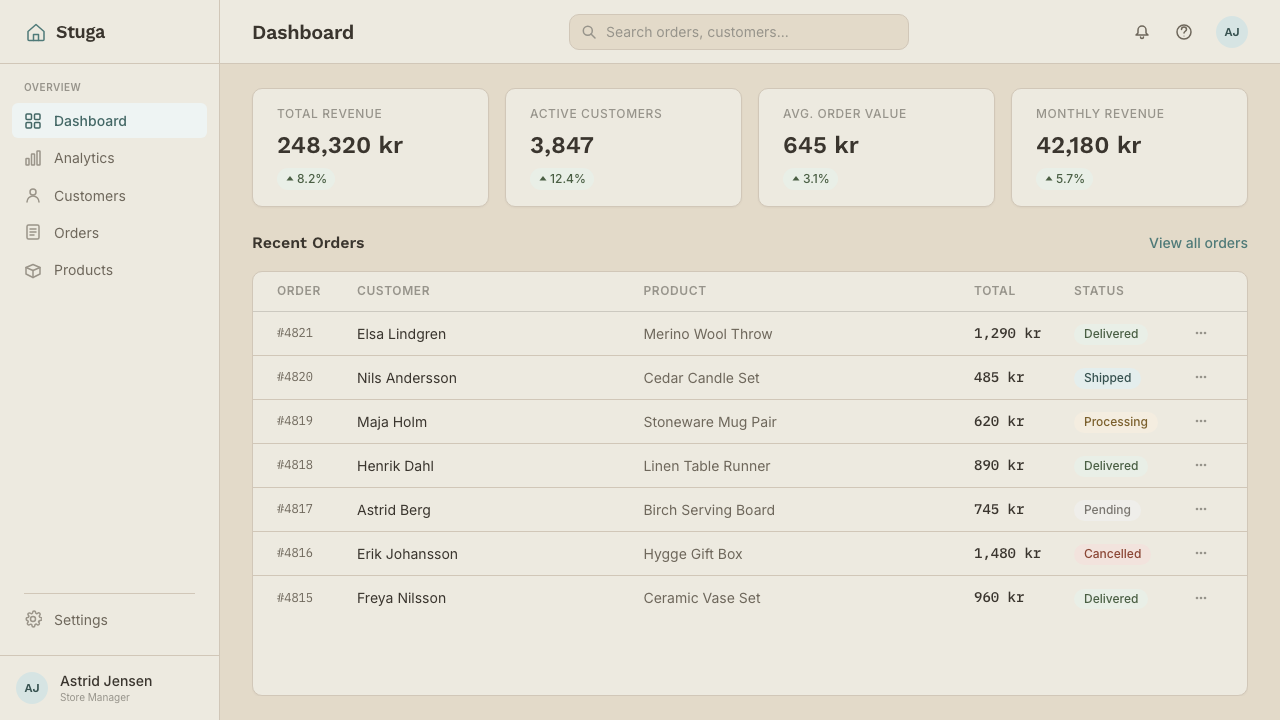Select customer Maja Holm
The width and height of the screenshot is (1280, 720).
point(392,422)
